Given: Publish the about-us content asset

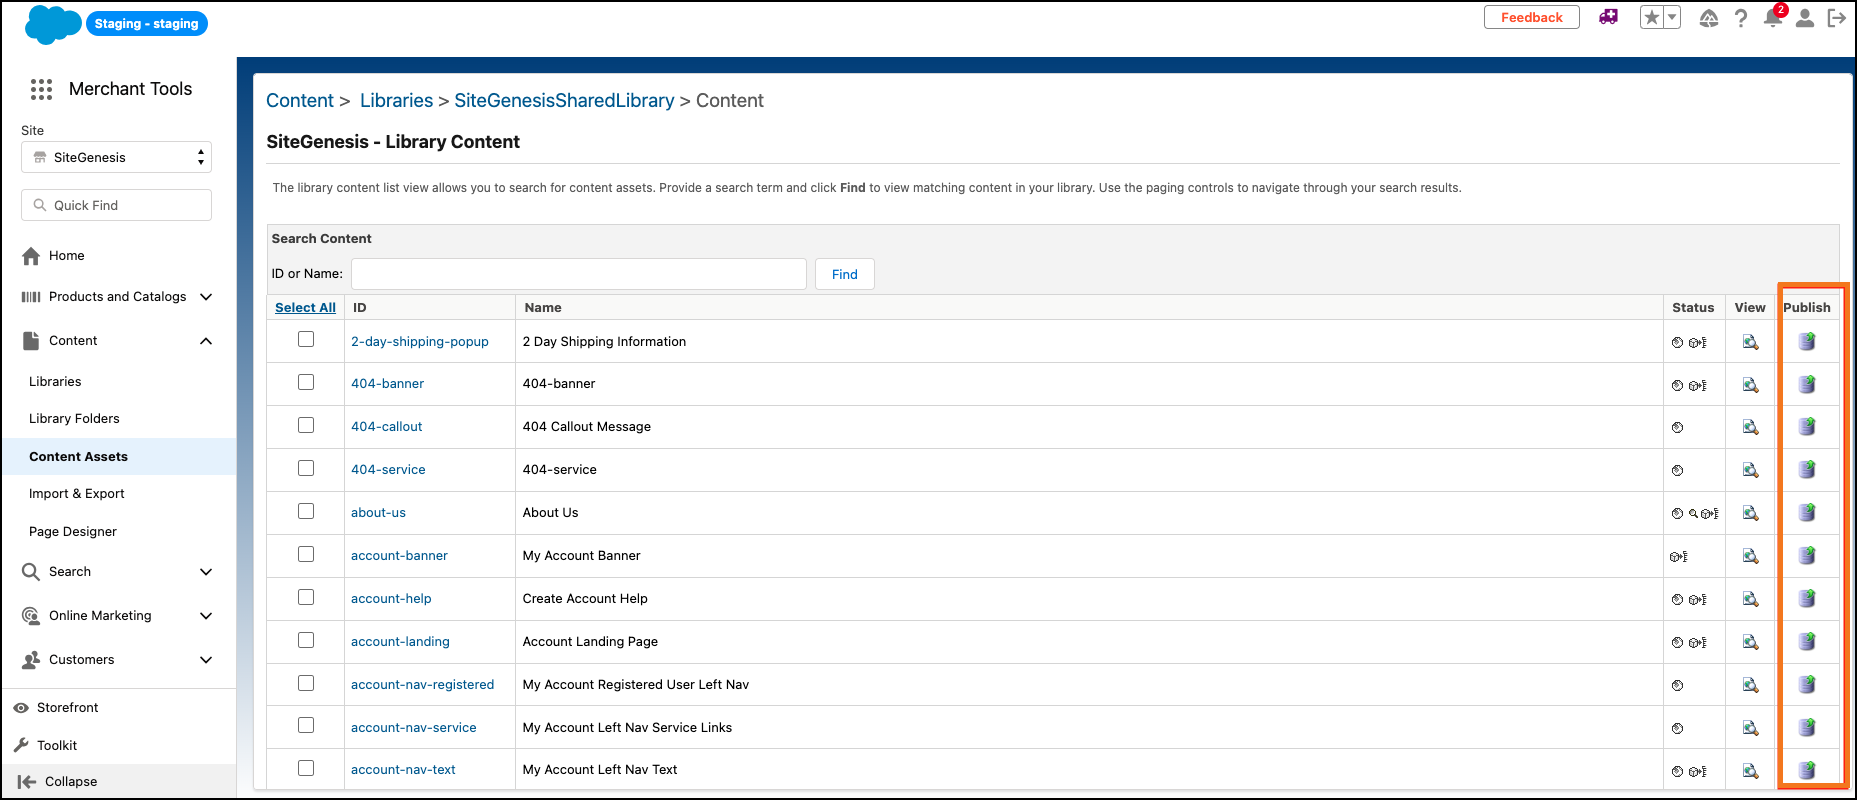Looking at the screenshot, I should pos(1807,513).
